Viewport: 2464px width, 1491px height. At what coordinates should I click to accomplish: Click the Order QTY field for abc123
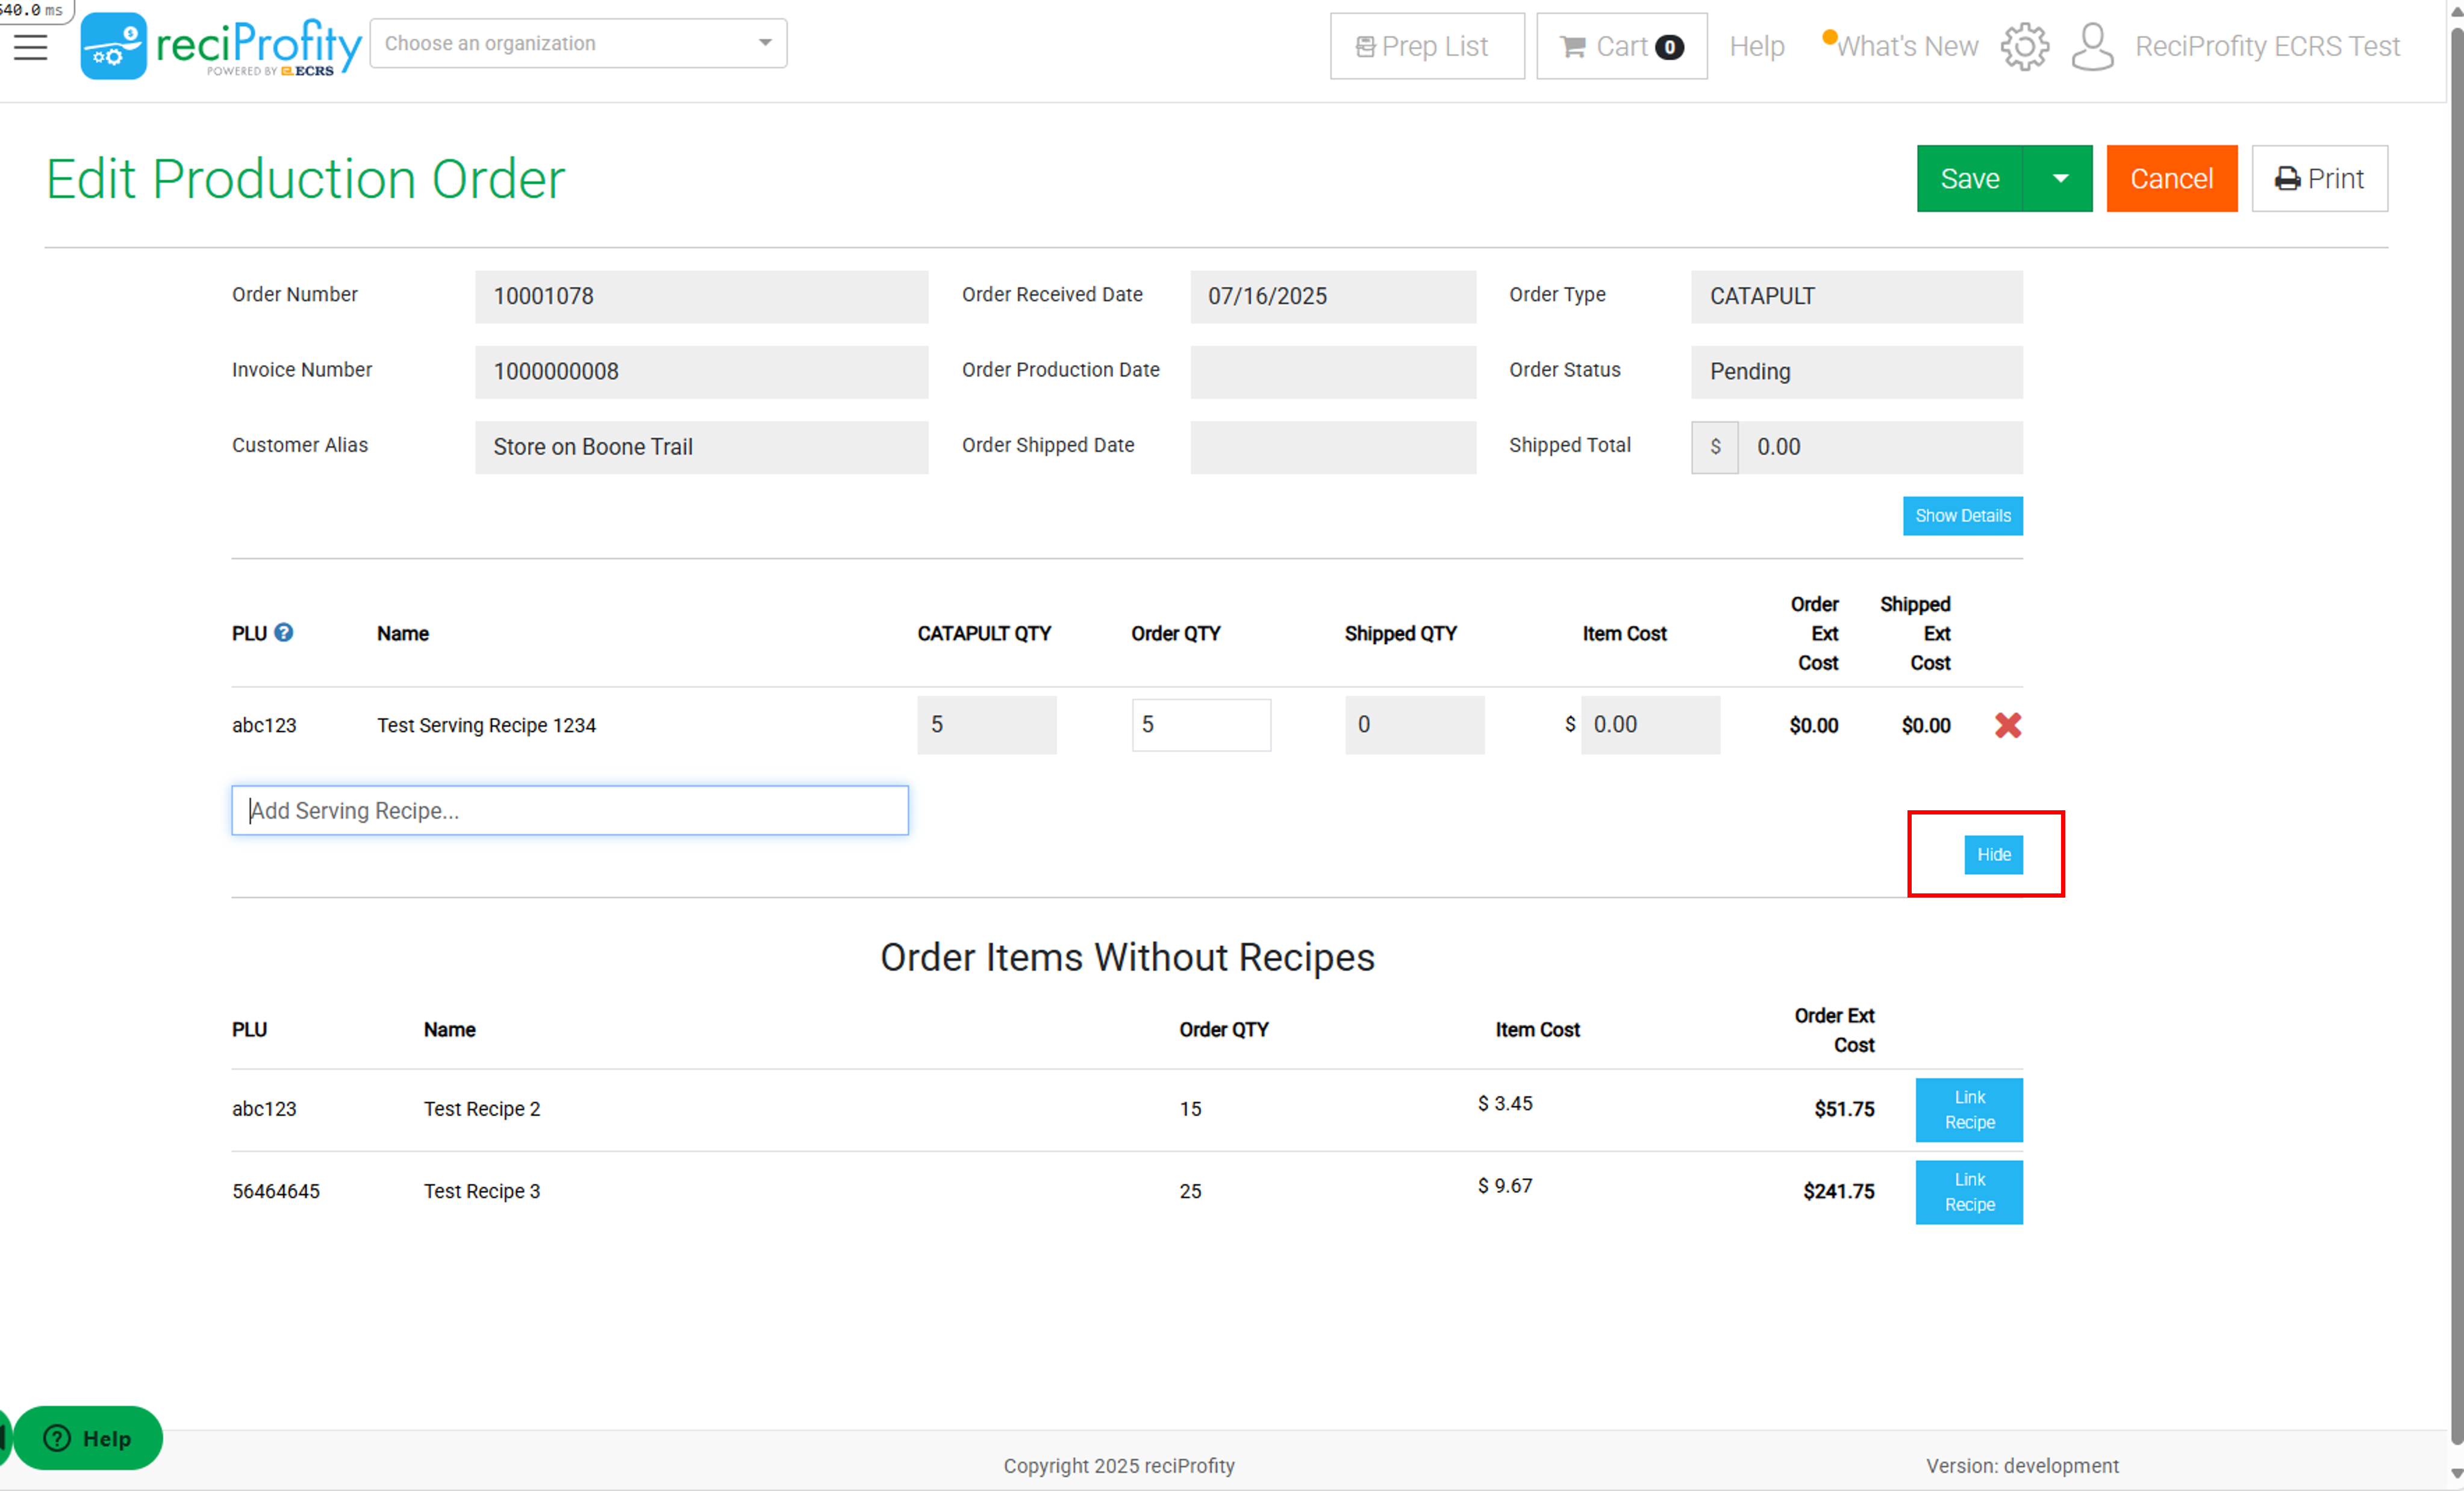(1201, 725)
